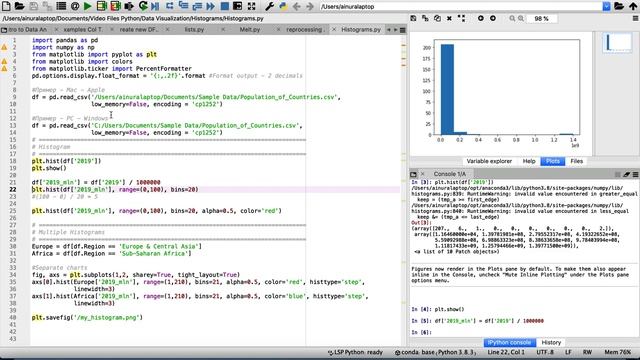Create a new file from the toolbar

[x=7, y=6]
